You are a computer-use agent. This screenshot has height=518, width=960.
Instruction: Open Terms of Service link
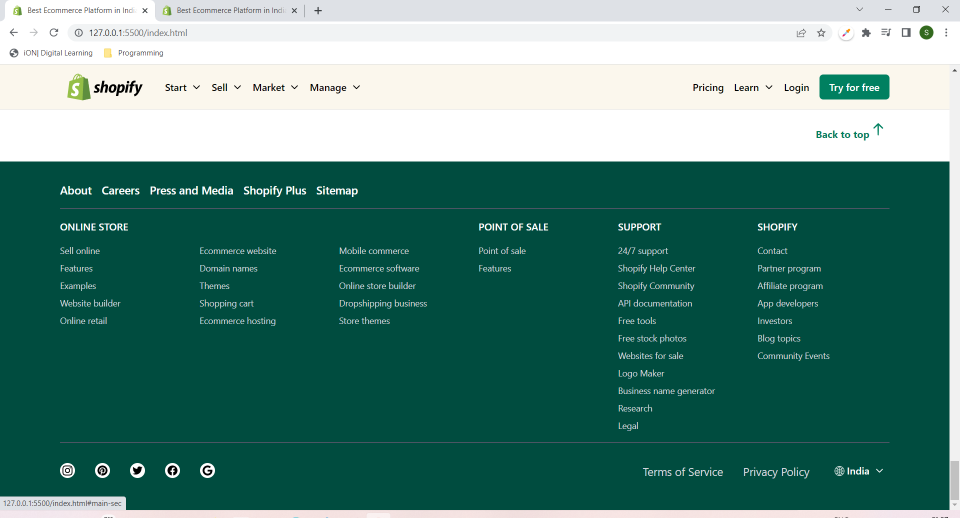(683, 472)
